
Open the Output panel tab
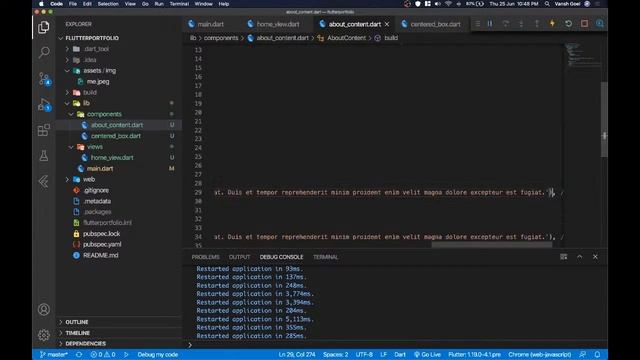239,257
